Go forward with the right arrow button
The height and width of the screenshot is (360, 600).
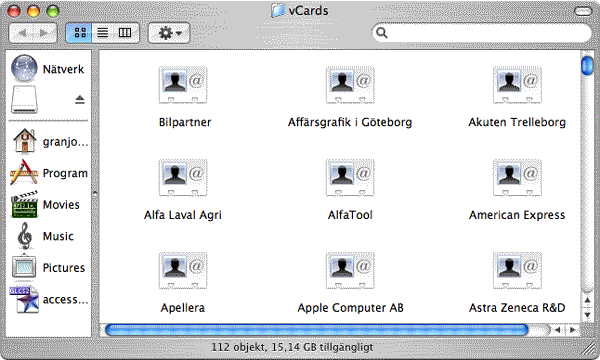45,33
